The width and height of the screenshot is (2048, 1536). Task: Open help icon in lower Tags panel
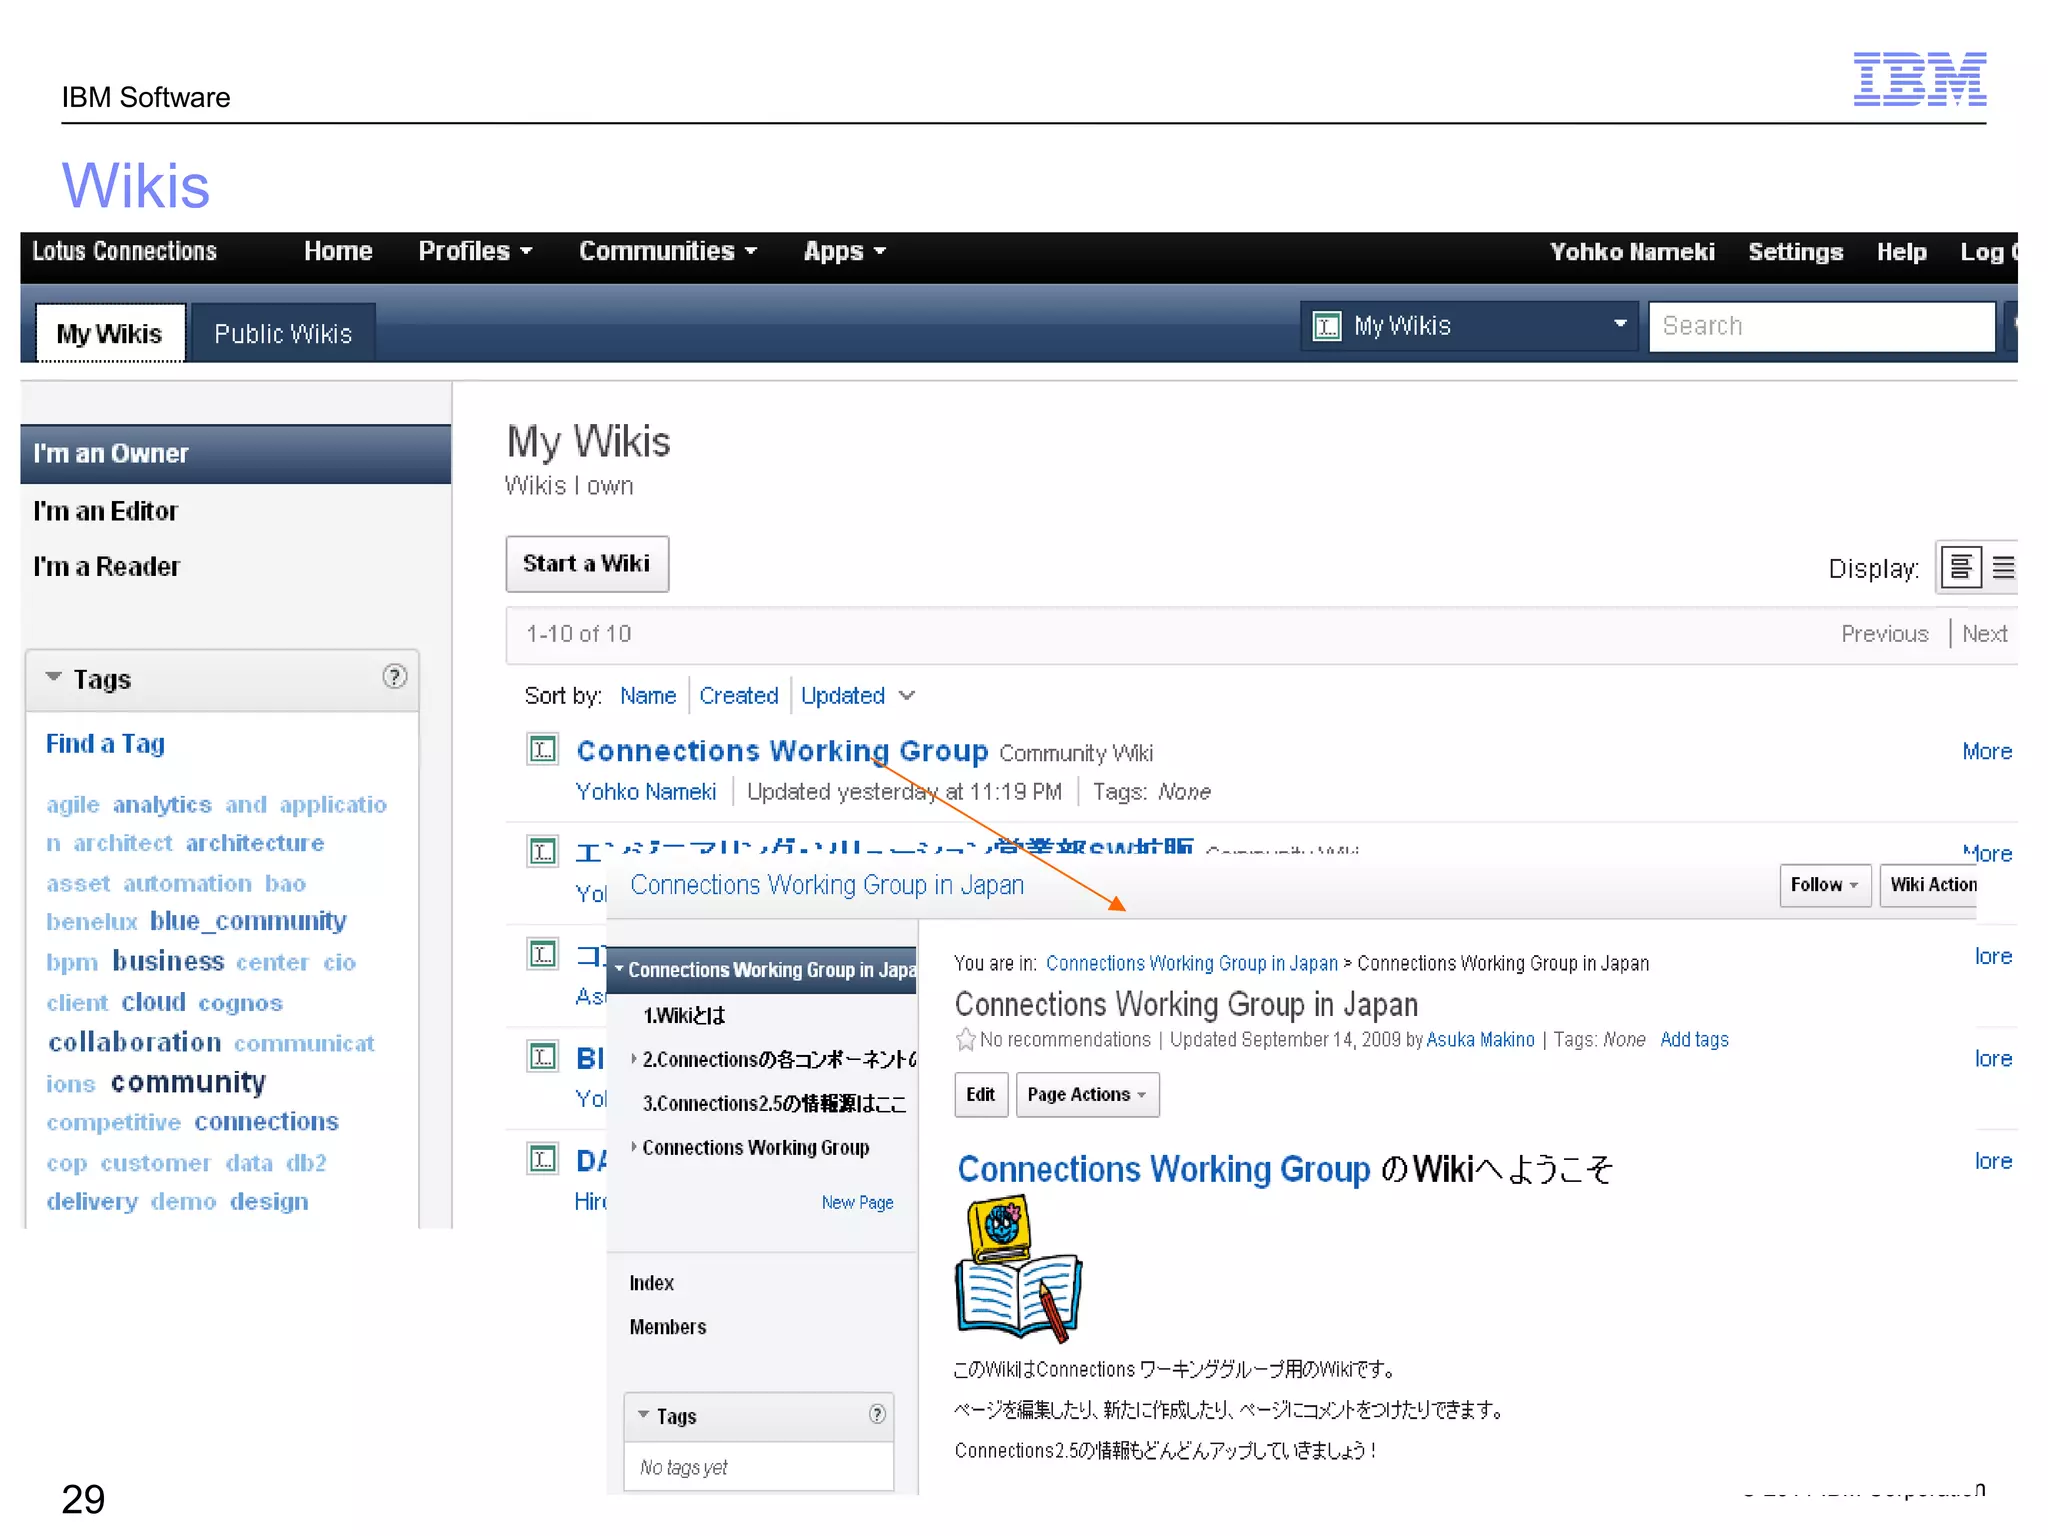877,1414
